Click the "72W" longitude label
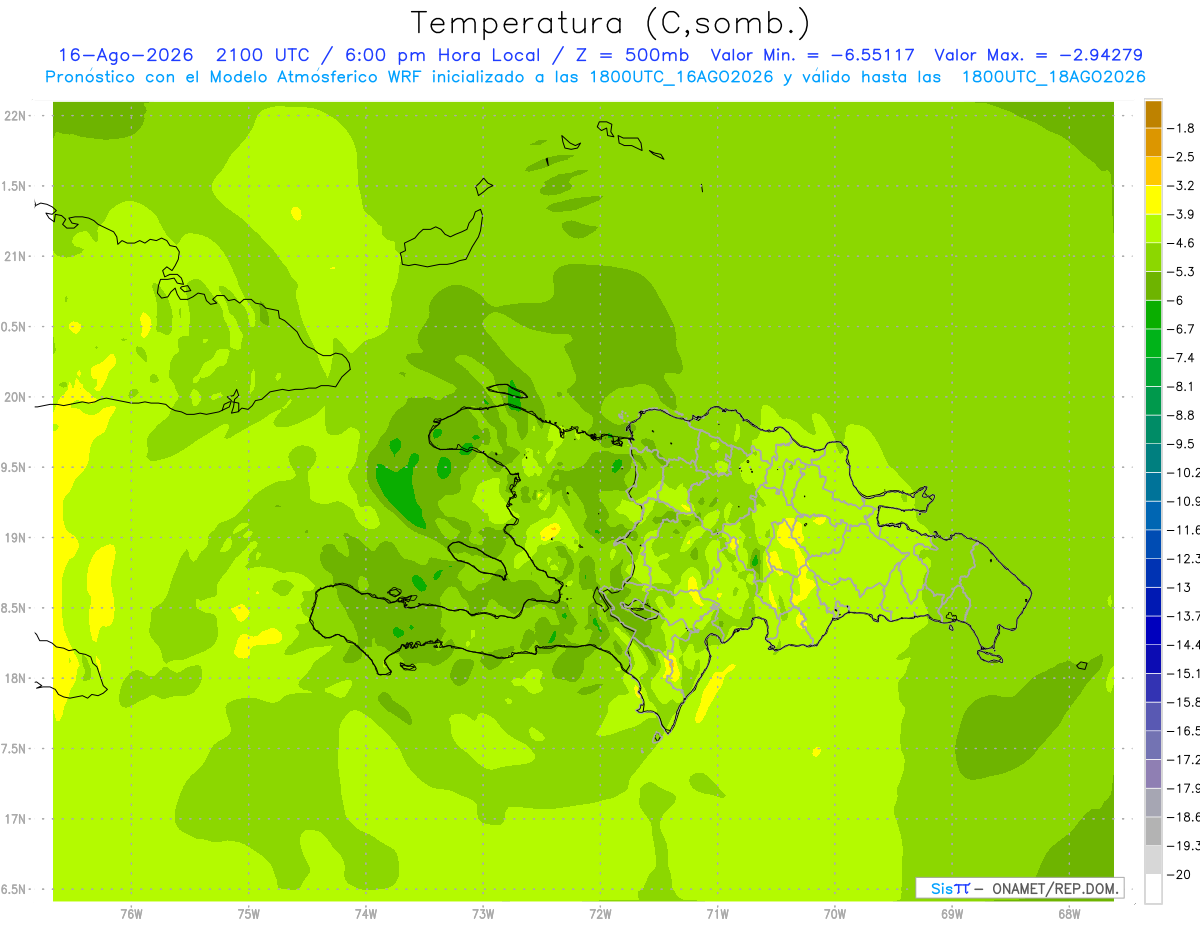The width and height of the screenshot is (1200, 927). tap(601, 913)
